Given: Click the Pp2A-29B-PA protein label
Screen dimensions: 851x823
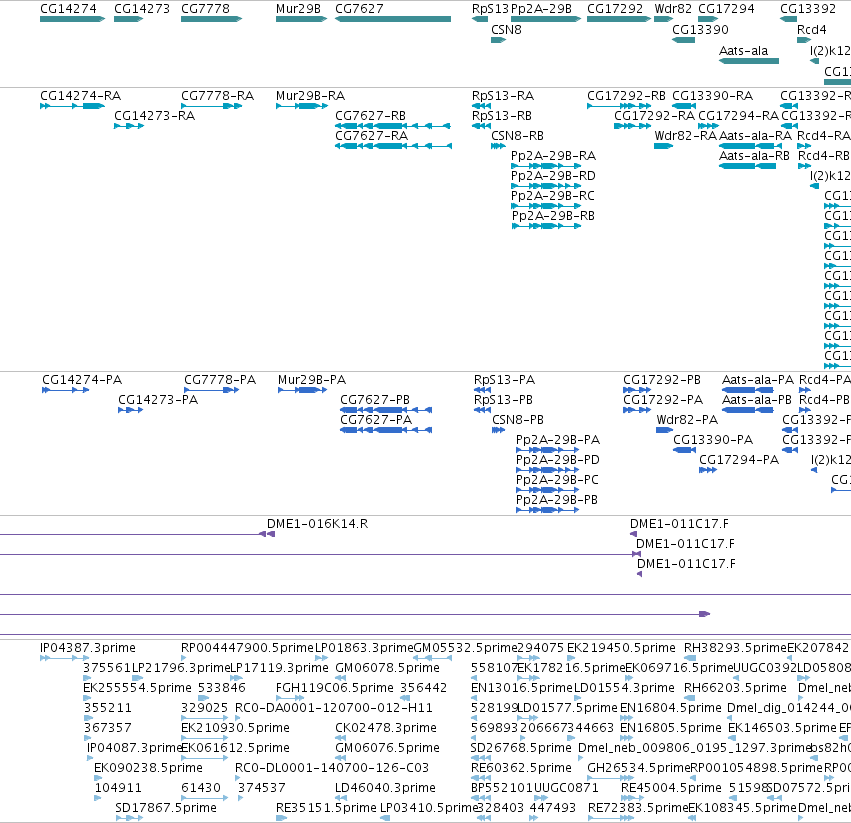Looking at the screenshot, I should pyautogui.click(x=558, y=440).
